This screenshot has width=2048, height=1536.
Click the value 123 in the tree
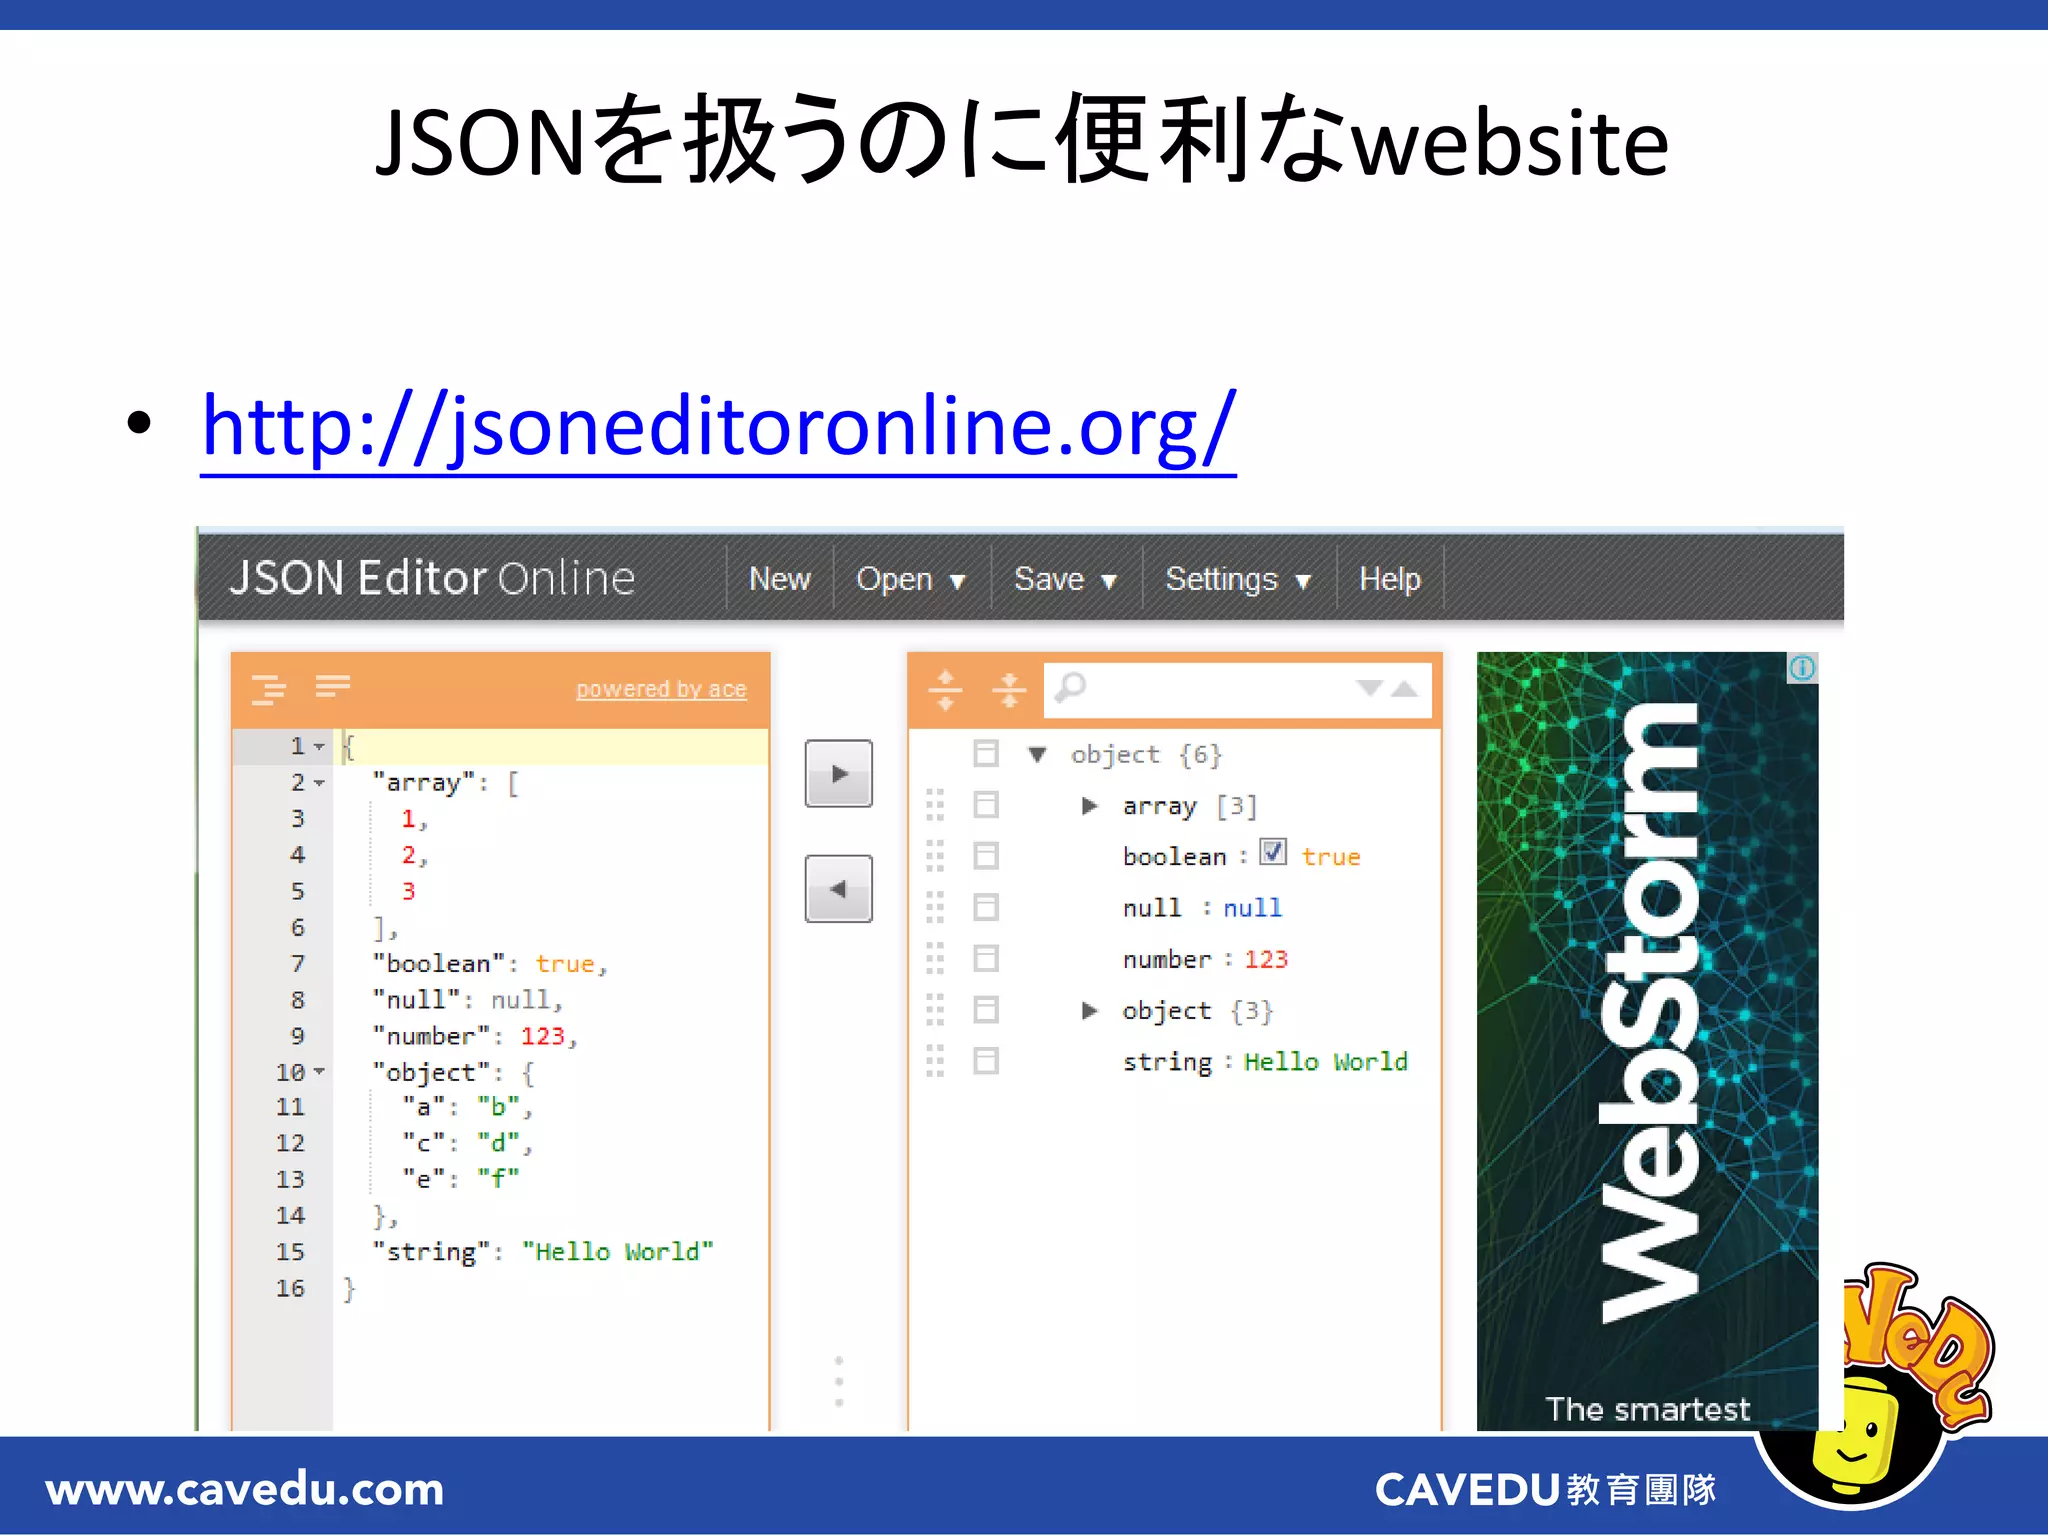1266,959
